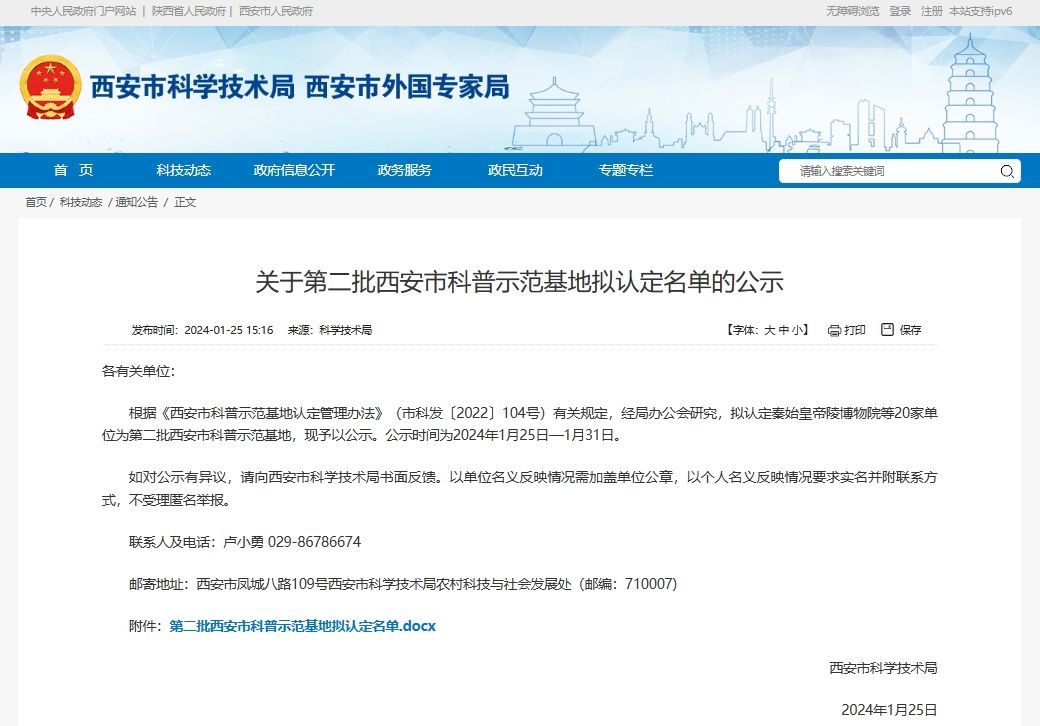Viewport: 1040px width, 726px height.
Task: Click the 注册 register link
Action: coord(931,11)
